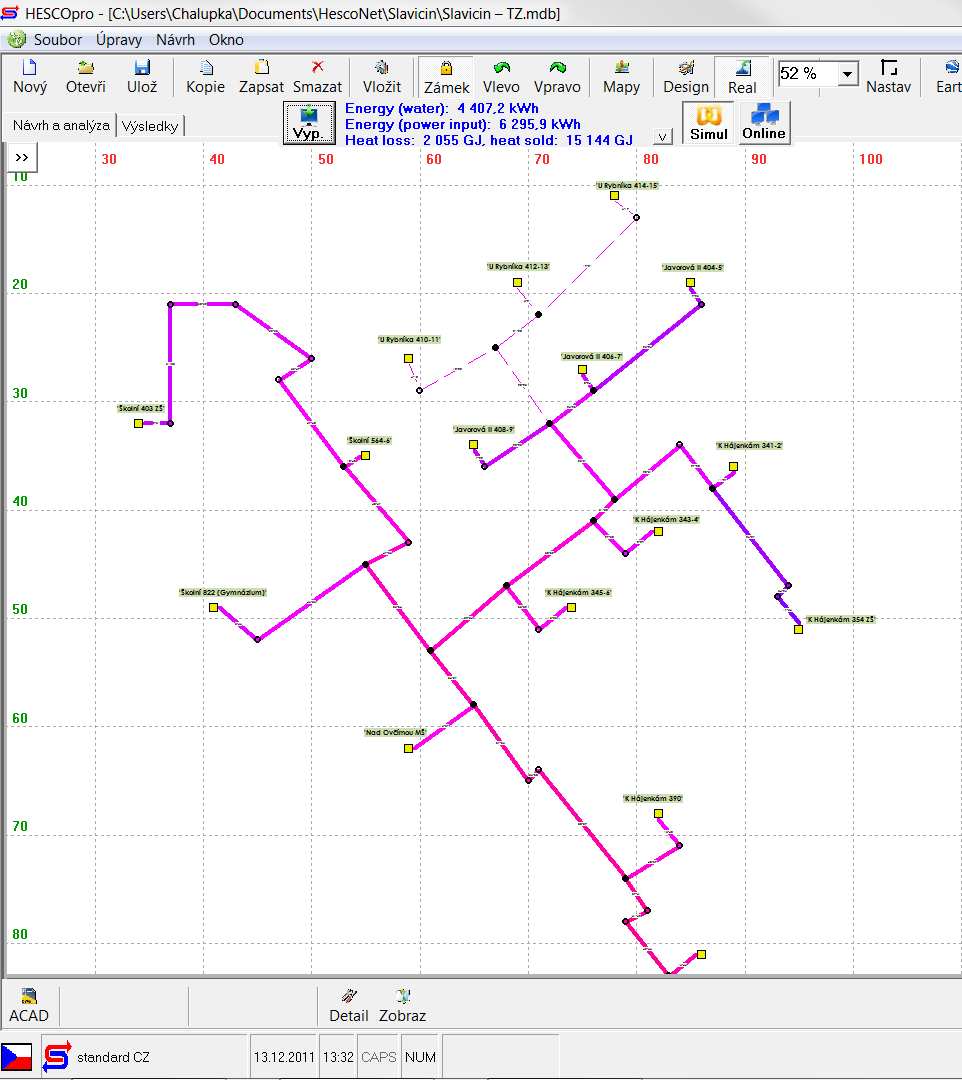Select the 'Nad Ovčírnou MŠ' node
The image size is (962, 1080).
pyautogui.click(x=408, y=748)
